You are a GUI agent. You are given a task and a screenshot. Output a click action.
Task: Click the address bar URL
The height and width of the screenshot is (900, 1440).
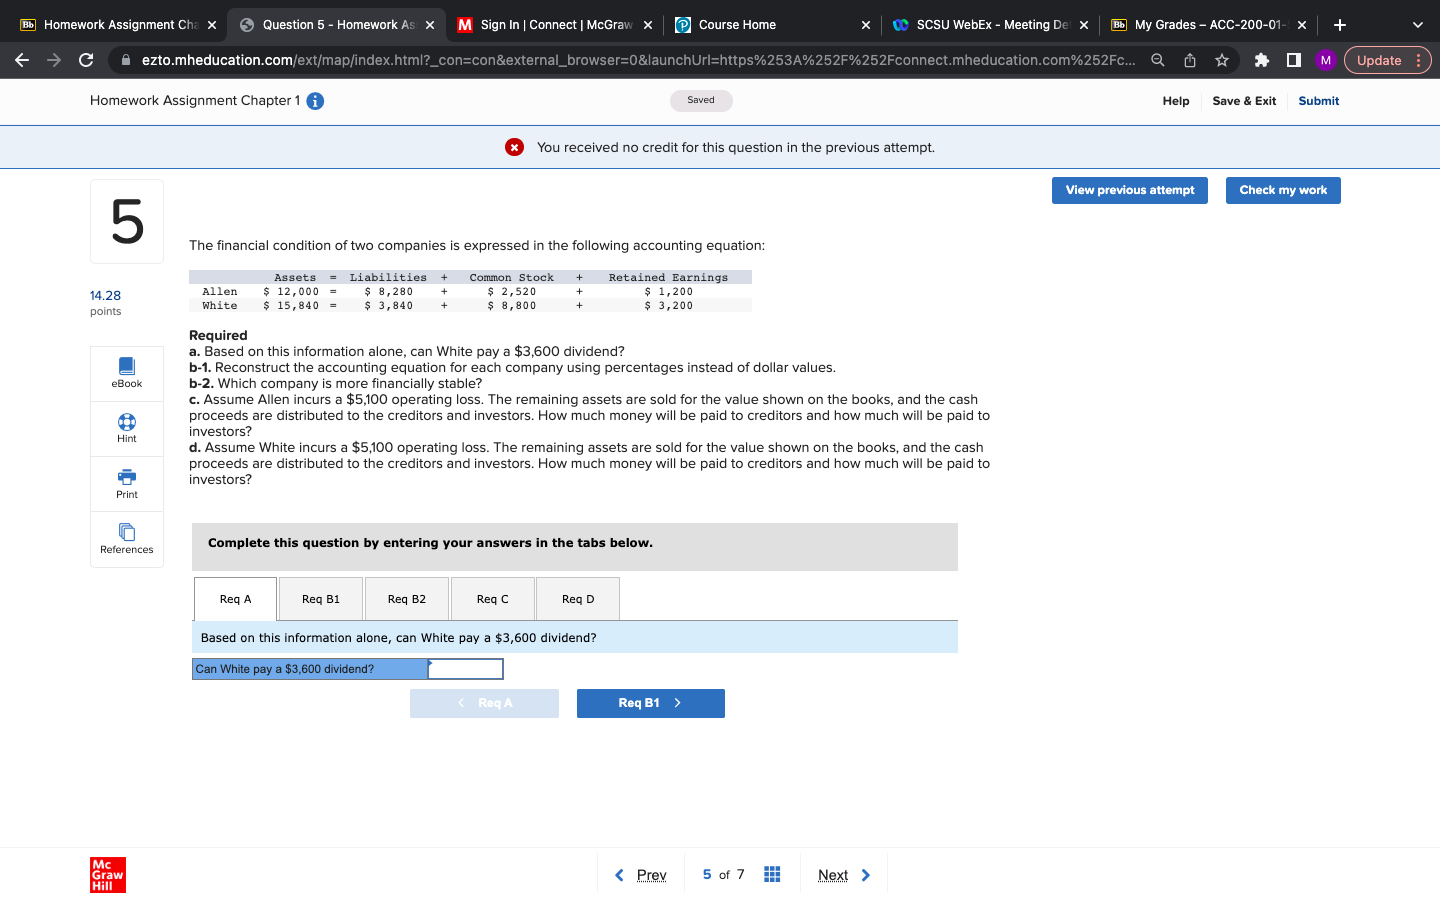click(x=638, y=60)
